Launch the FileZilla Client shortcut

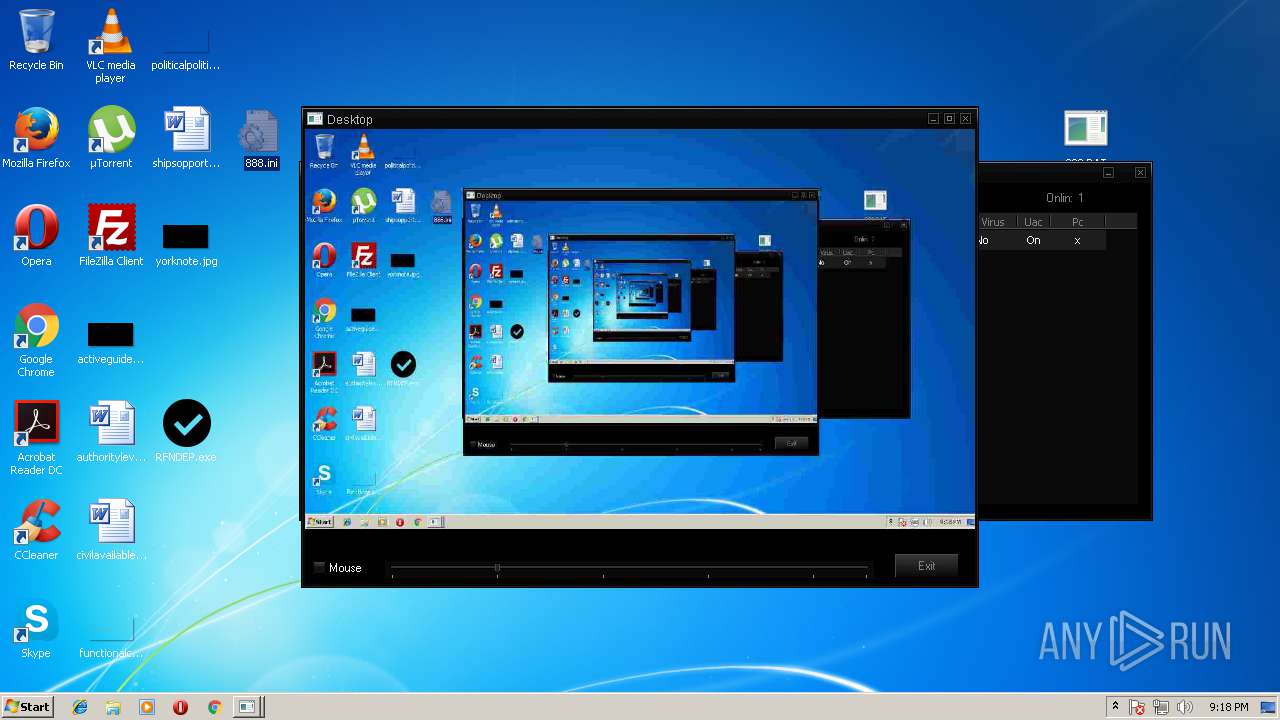[x=111, y=236]
